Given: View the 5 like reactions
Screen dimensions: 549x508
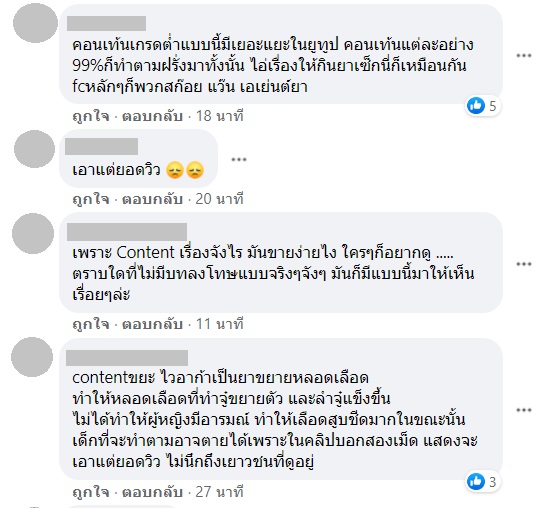Looking at the screenshot, I should tap(482, 106).
